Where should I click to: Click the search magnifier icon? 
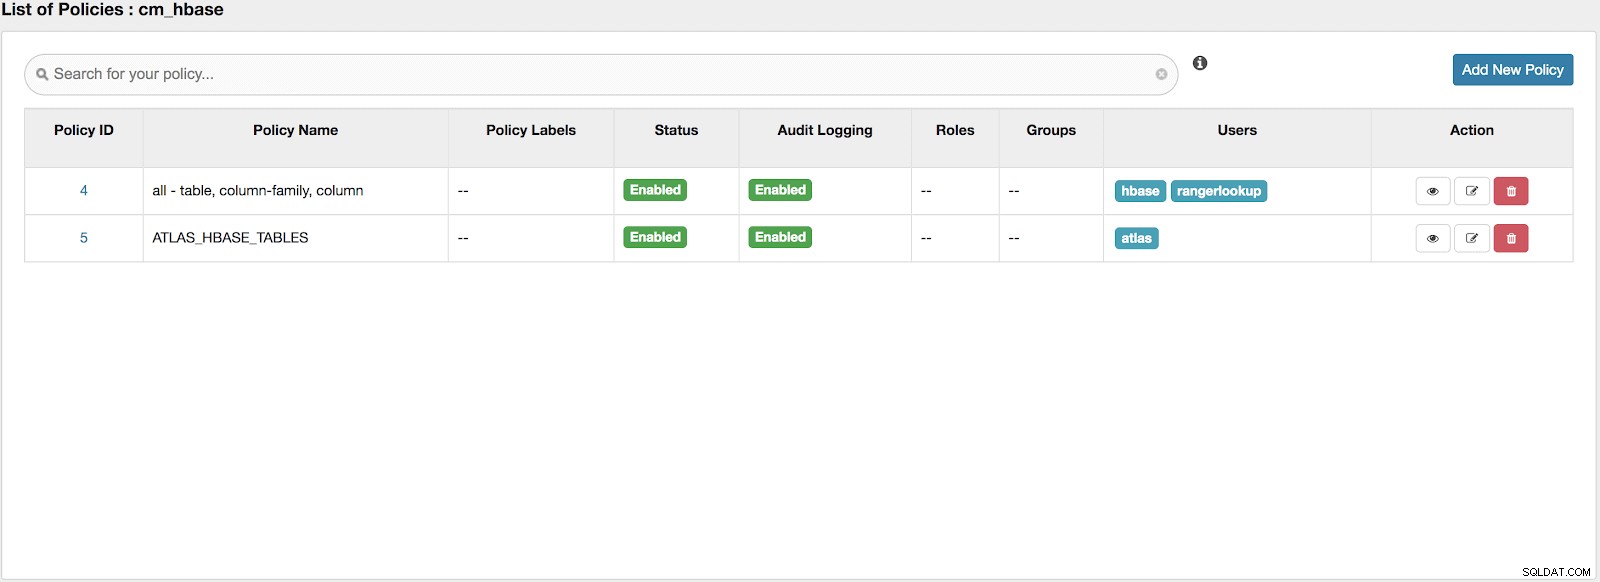(x=42, y=74)
